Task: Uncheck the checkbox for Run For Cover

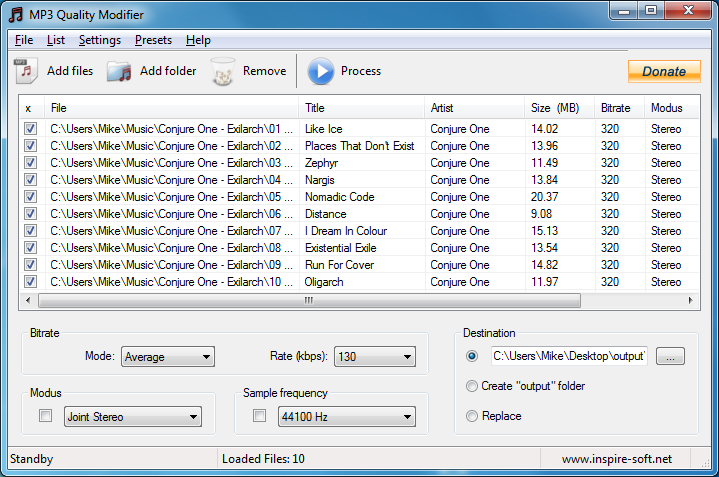Action: 30,265
